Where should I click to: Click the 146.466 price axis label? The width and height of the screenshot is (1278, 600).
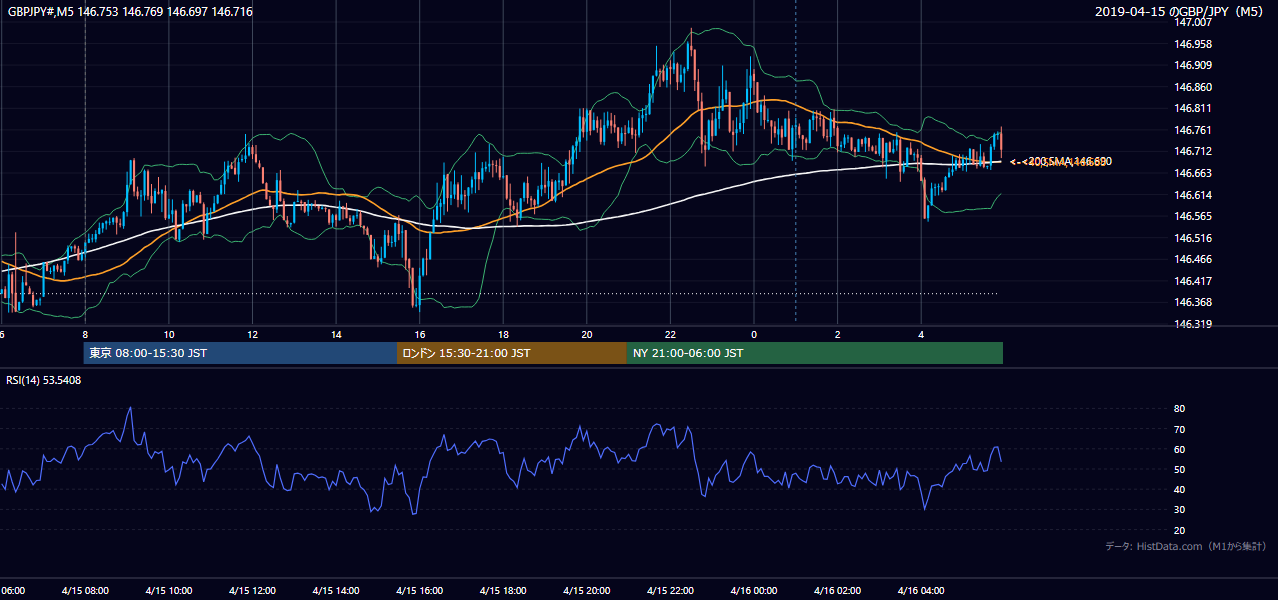tap(1193, 259)
